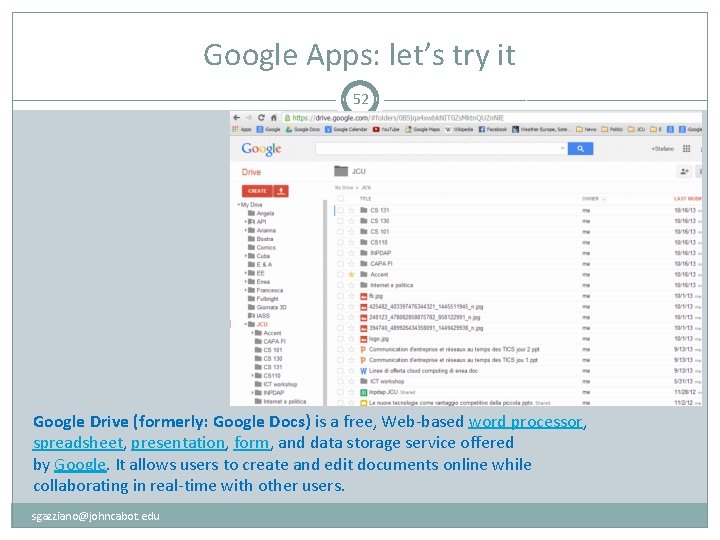Select the Angela folder in sidebar
Screen dimensions: 720x540
pos(261,213)
